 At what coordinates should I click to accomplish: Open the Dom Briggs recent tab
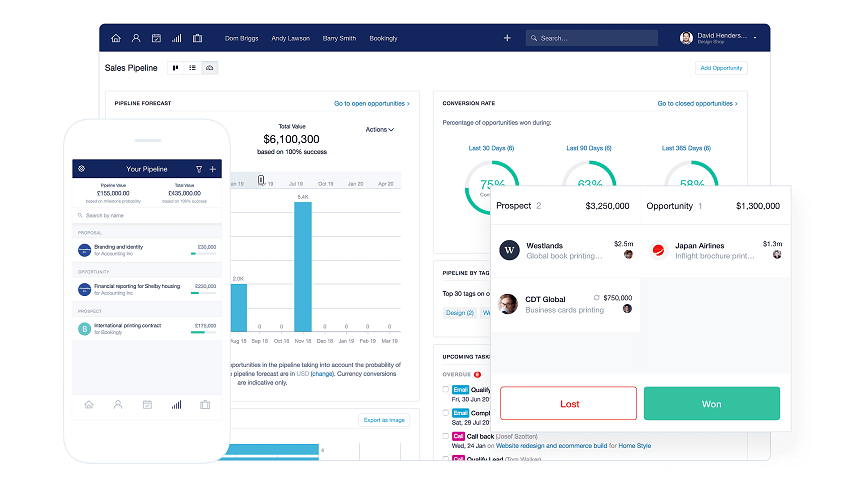pyautogui.click(x=241, y=38)
